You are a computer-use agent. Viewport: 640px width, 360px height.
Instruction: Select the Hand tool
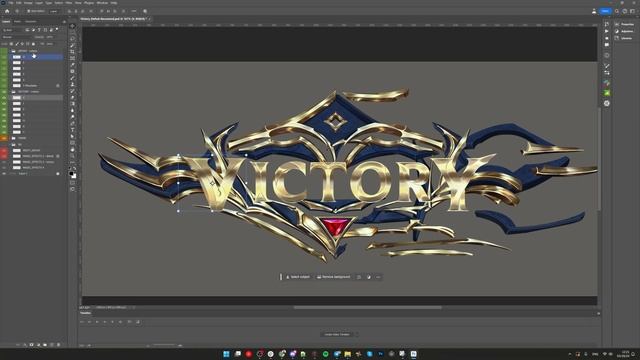[73, 149]
